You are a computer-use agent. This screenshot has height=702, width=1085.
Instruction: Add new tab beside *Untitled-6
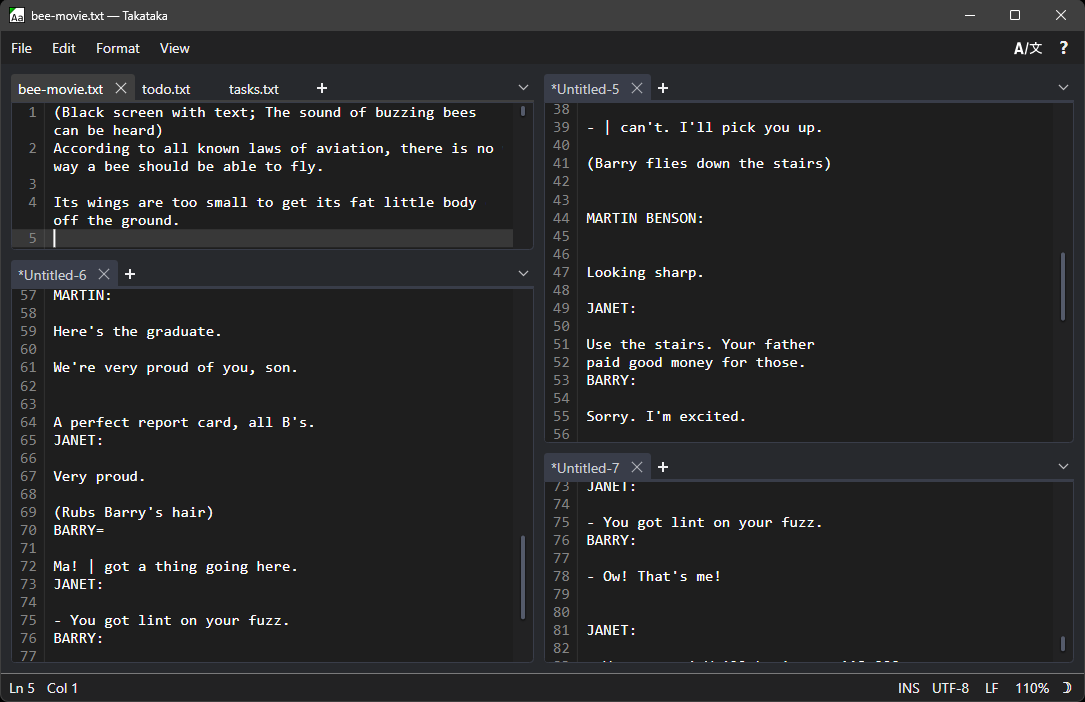[129, 274]
